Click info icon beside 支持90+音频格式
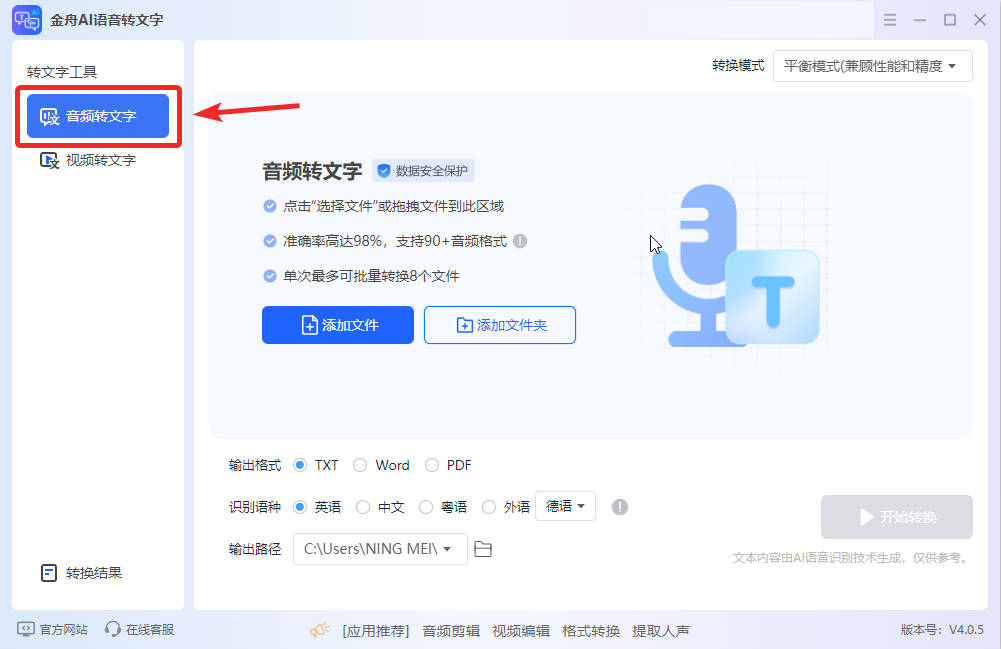1001x649 pixels. point(520,241)
